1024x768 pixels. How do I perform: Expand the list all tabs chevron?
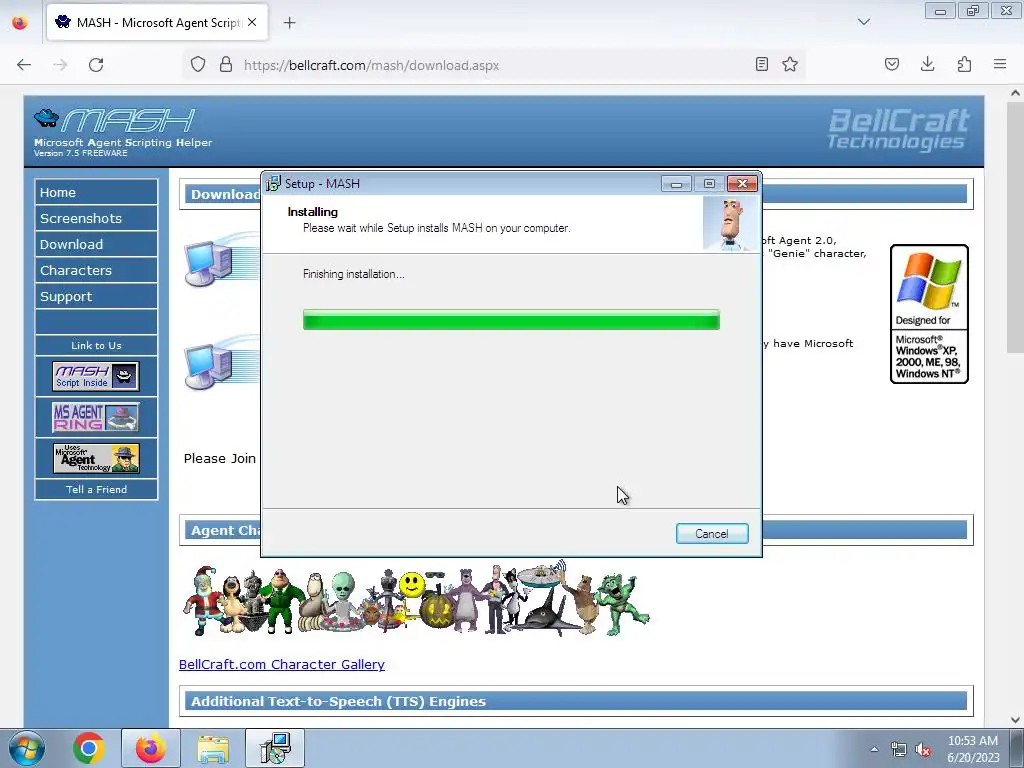864,22
